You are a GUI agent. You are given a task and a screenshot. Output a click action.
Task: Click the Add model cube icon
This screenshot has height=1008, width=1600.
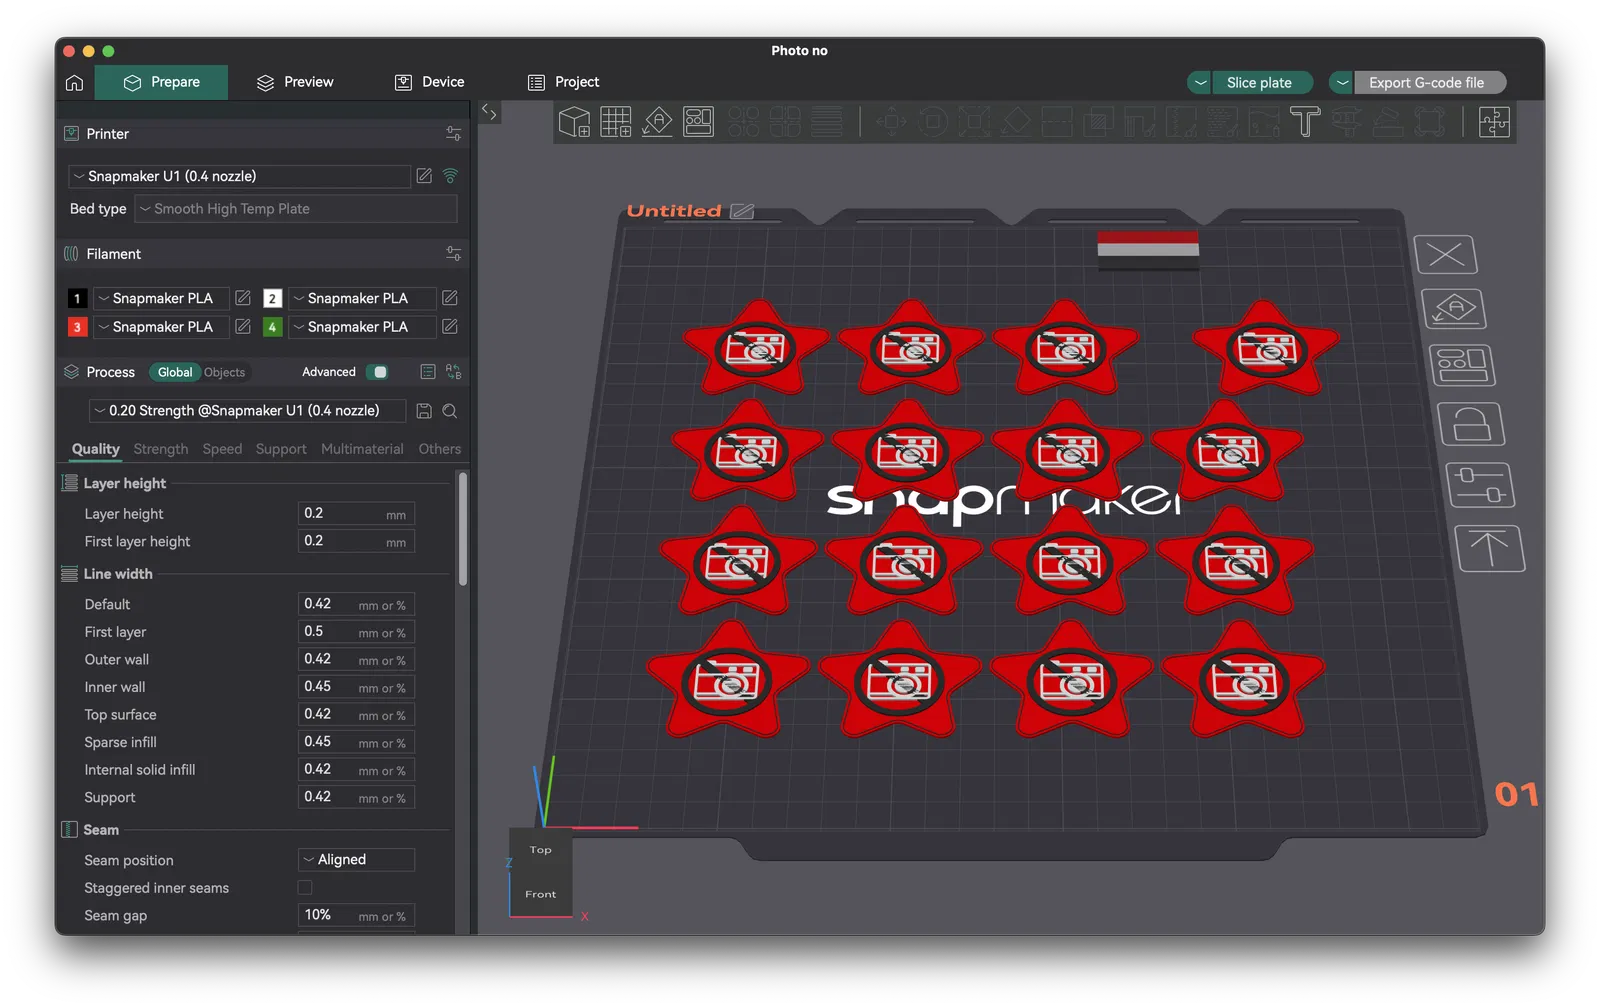[574, 122]
